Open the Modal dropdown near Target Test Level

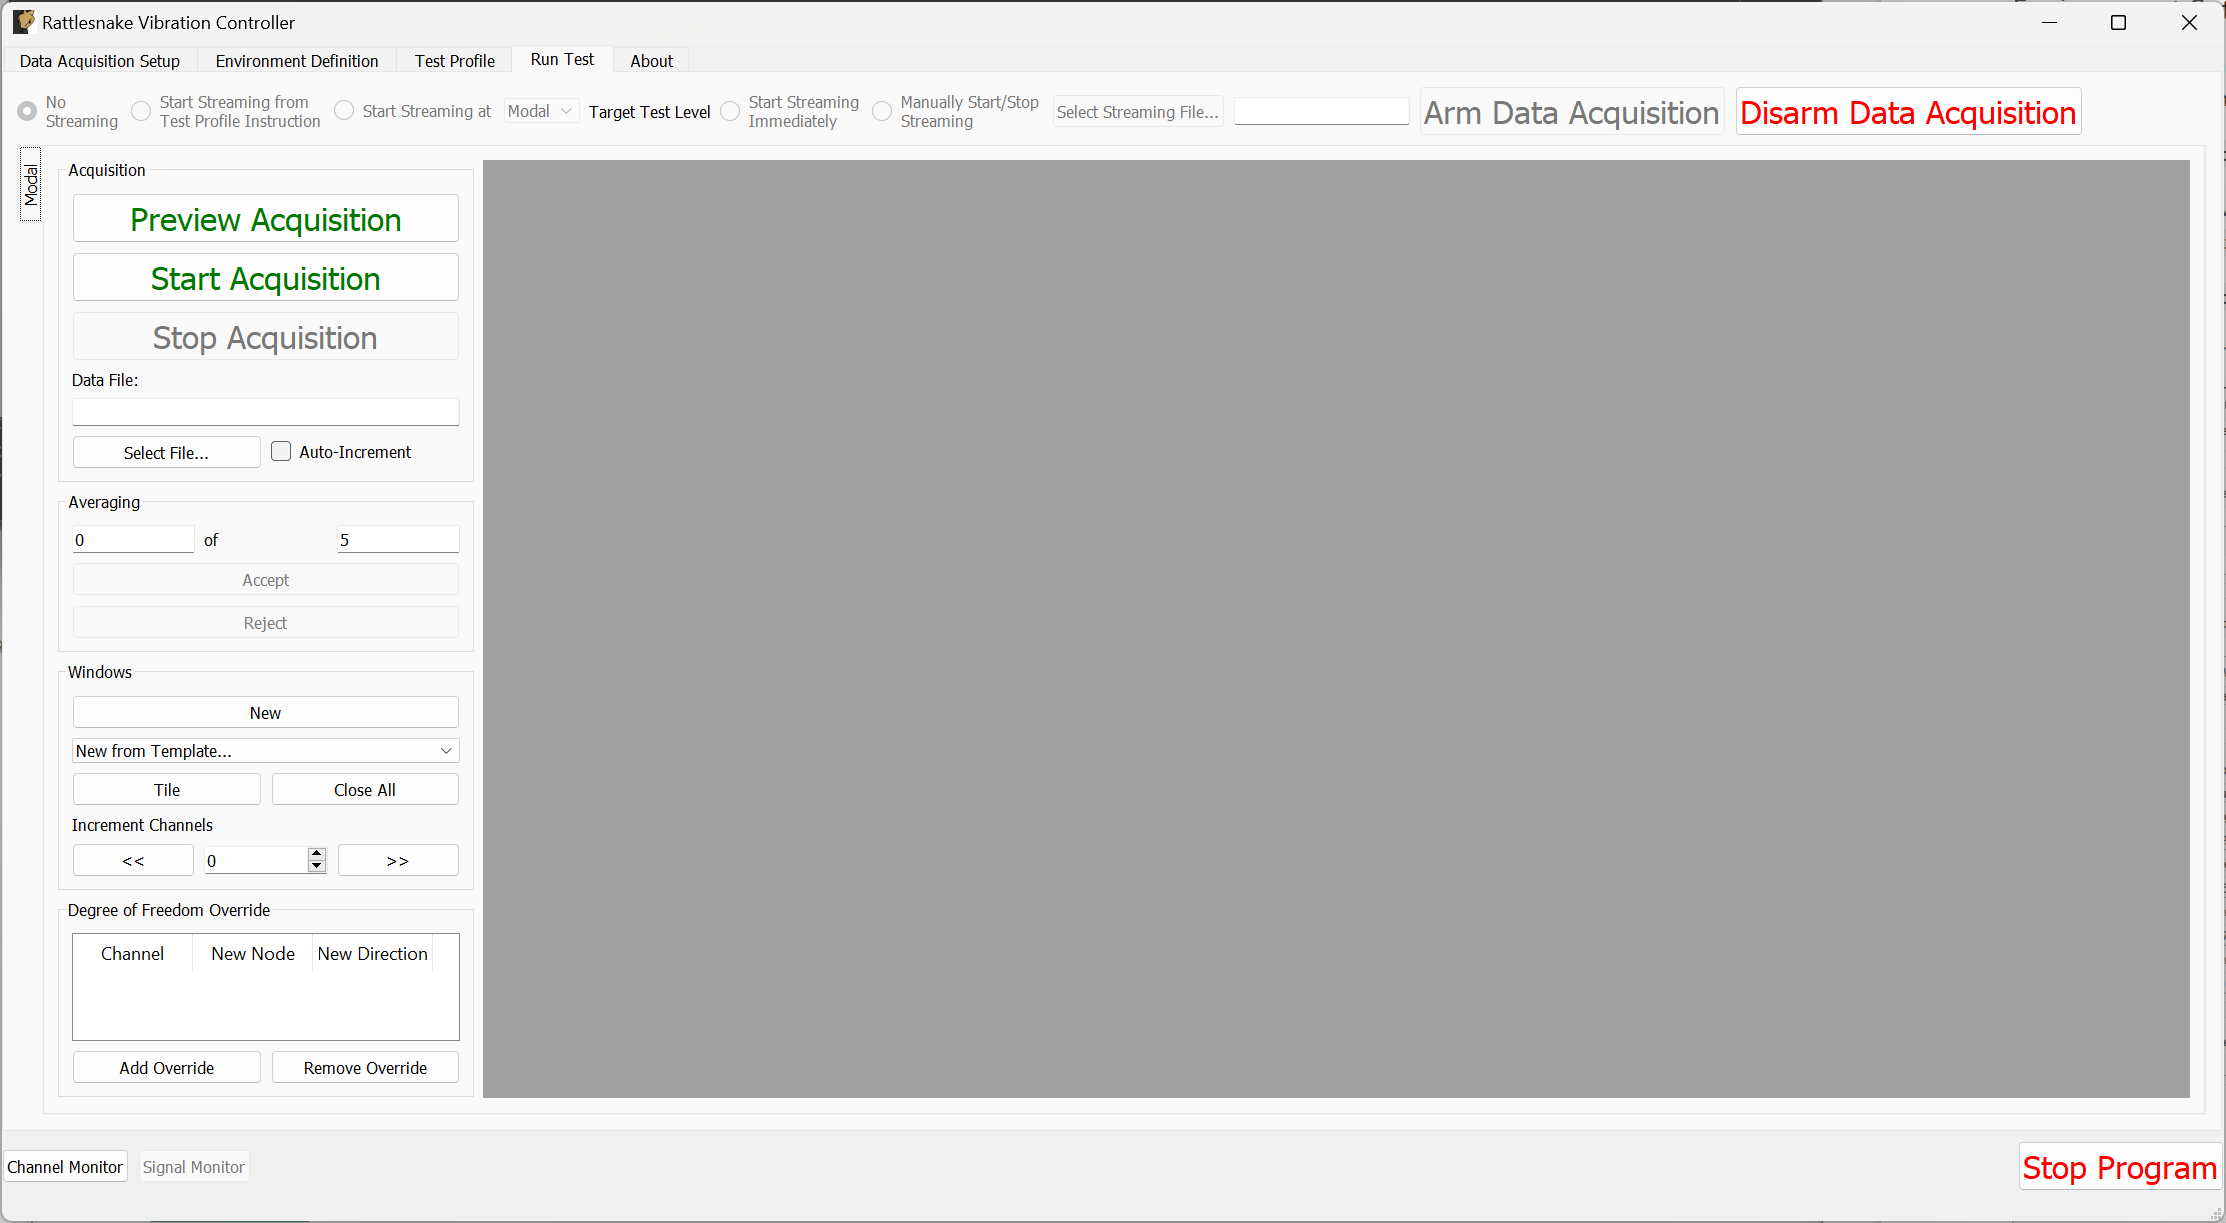click(540, 111)
